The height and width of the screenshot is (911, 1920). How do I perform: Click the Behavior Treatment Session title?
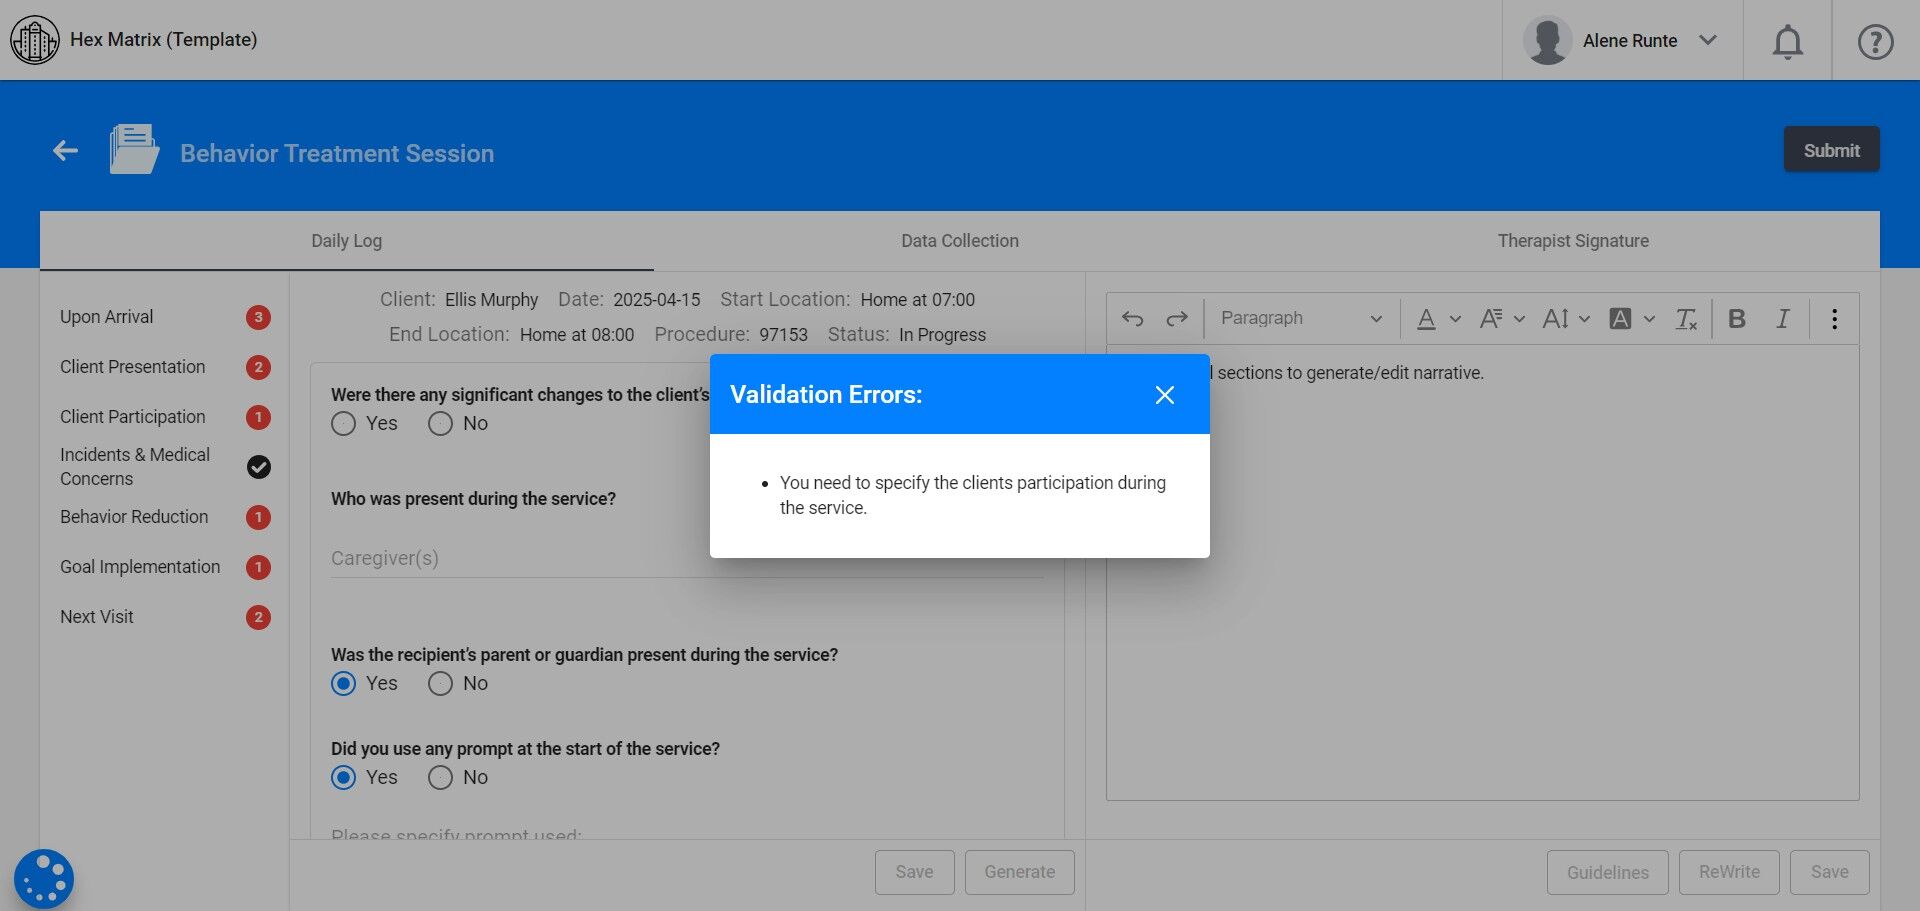coord(337,153)
